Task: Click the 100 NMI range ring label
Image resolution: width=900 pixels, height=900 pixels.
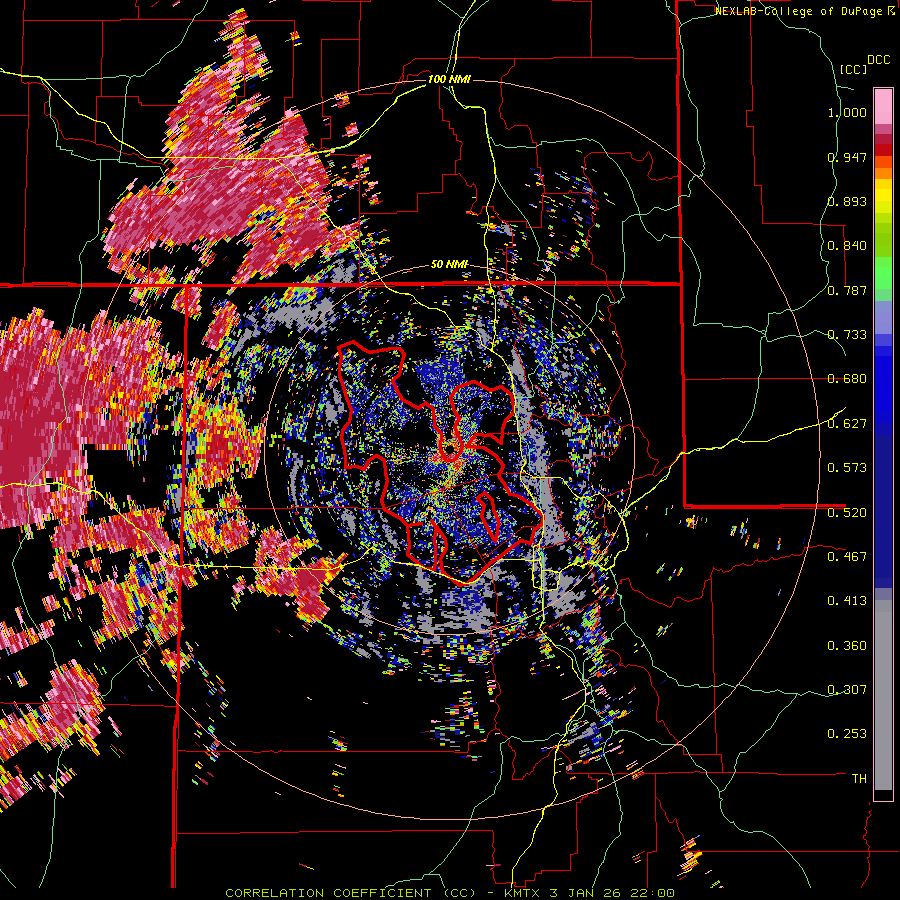Action: (449, 79)
